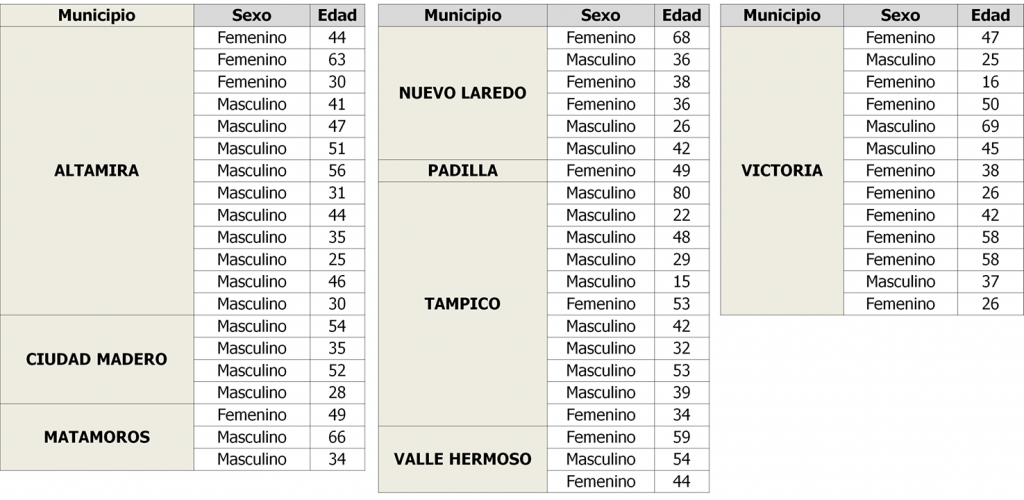The width and height of the screenshot is (1024, 500).
Task: Click age 59 in VALLE HERMOSO rows
Action: (x=682, y=437)
